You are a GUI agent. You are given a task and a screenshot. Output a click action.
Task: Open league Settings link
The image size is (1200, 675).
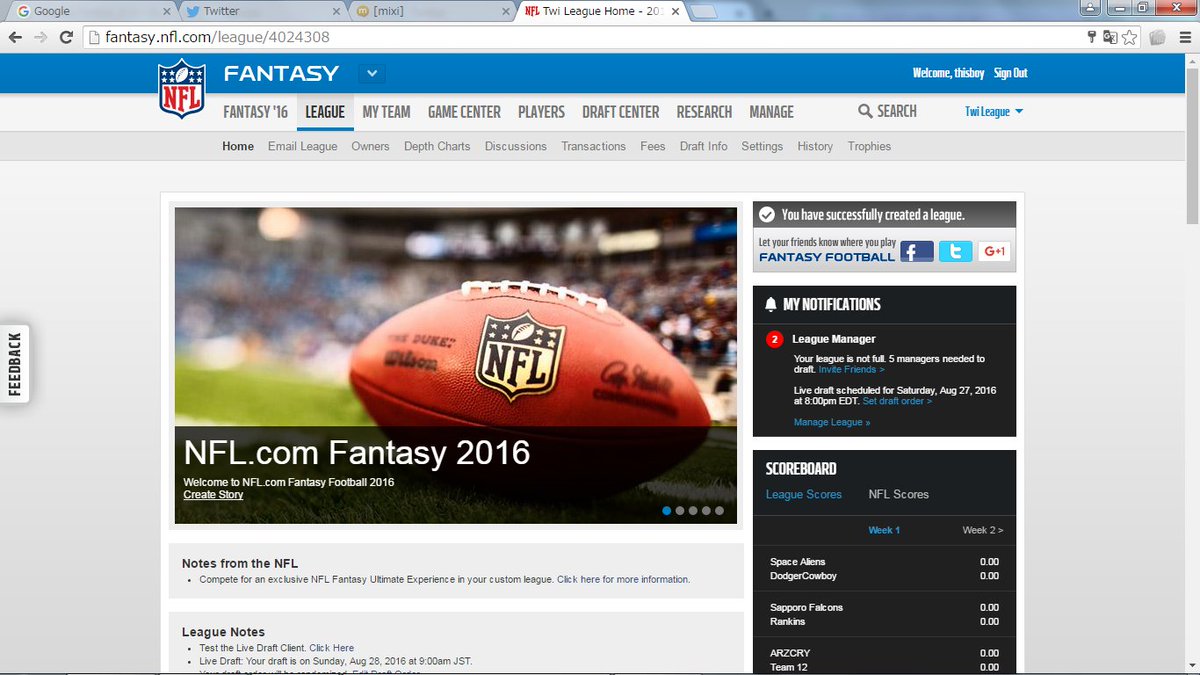pos(762,146)
